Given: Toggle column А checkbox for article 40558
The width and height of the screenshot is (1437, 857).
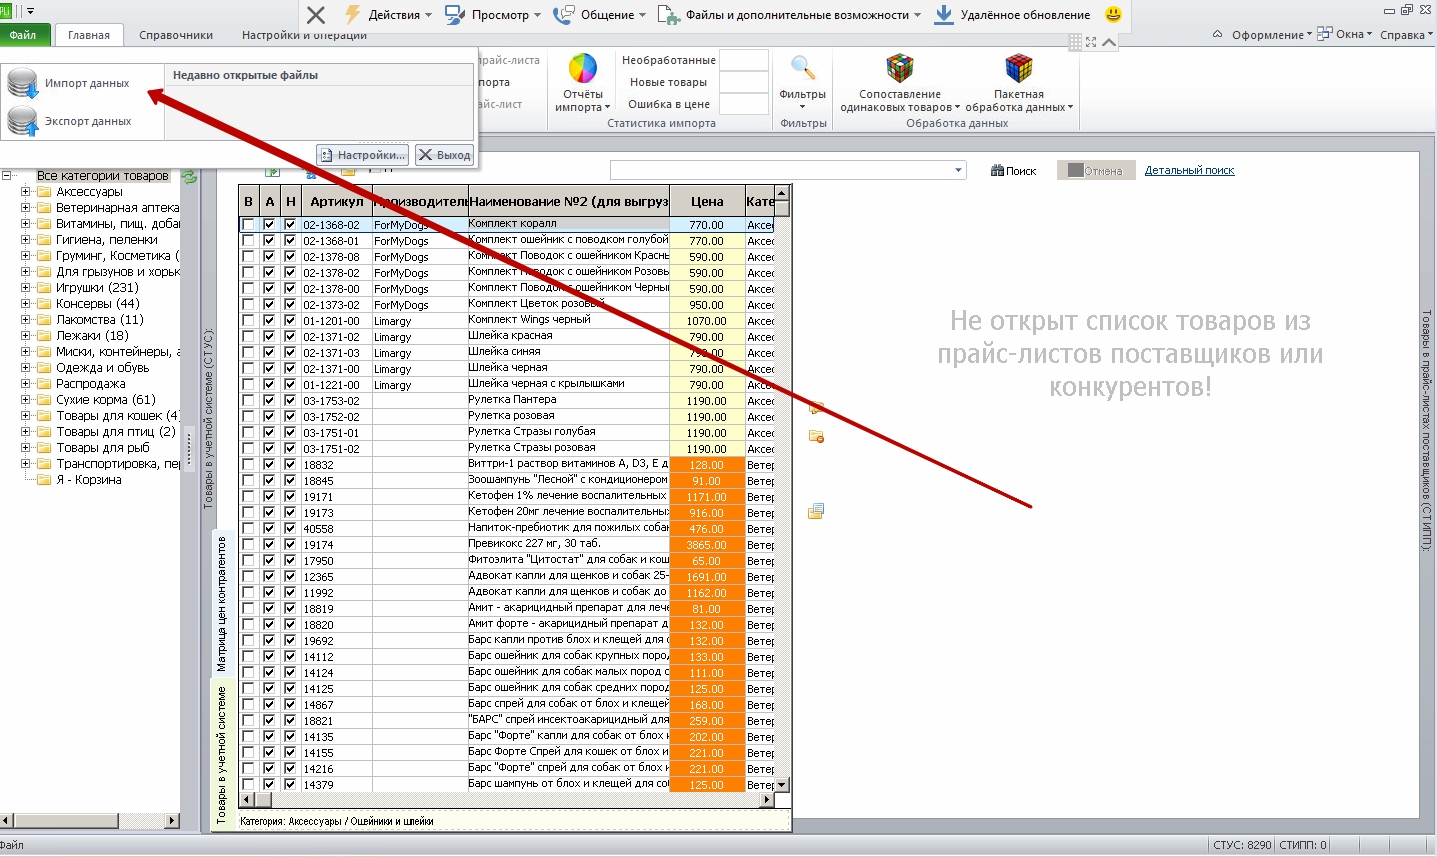Looking at the screenshot, I should coord(269,529).
